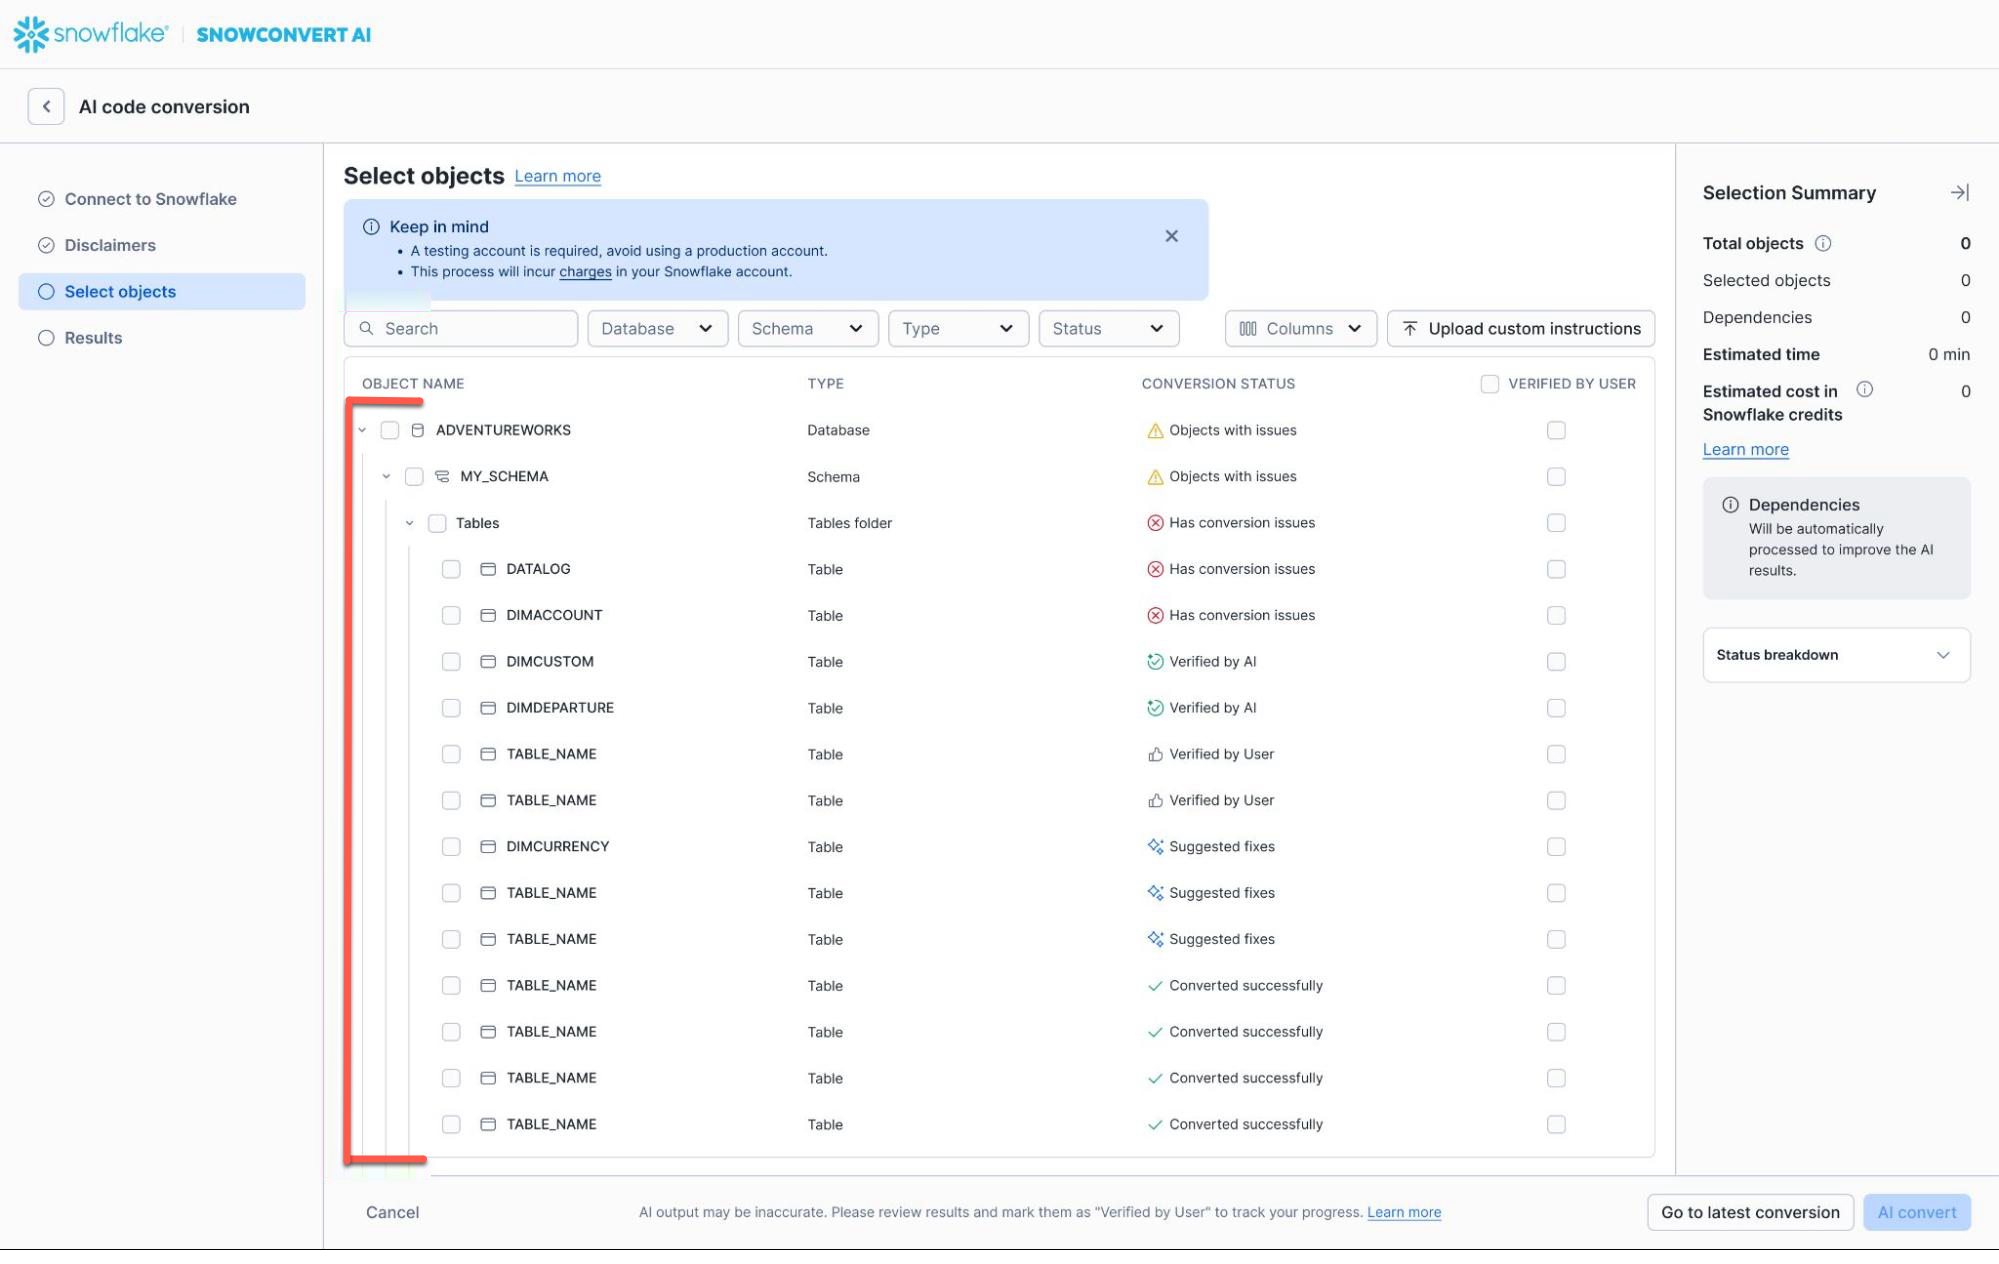Collapse the Selection Summary panel arrow icon
The height and width of the screenshot is (1264, 1999).
[x=1959, y=193]
